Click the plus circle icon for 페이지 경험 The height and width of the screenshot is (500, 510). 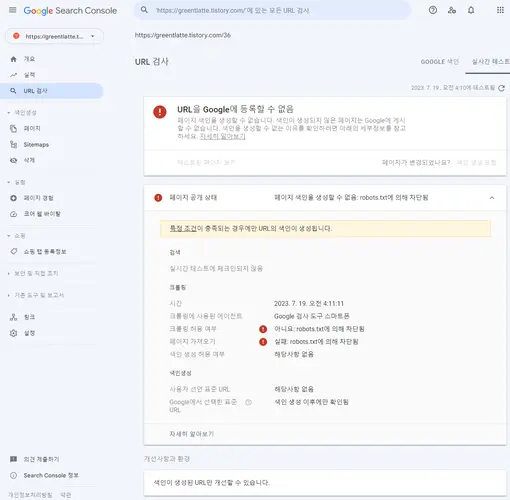13,198
